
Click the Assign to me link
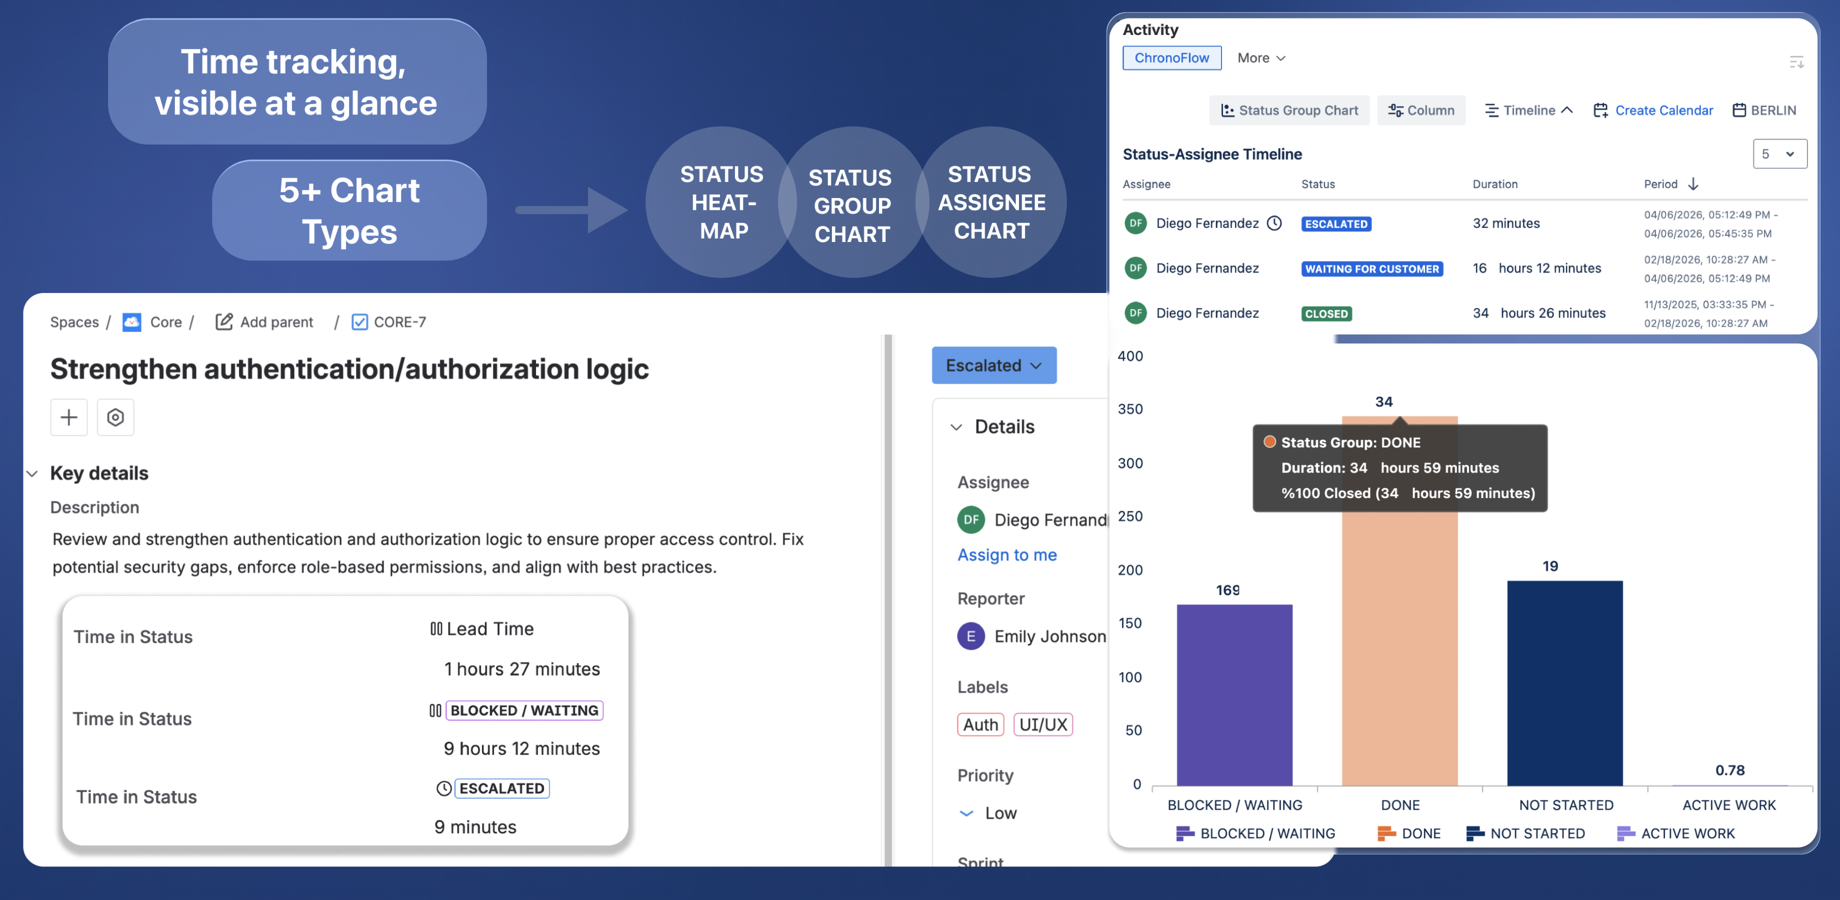1007,555
